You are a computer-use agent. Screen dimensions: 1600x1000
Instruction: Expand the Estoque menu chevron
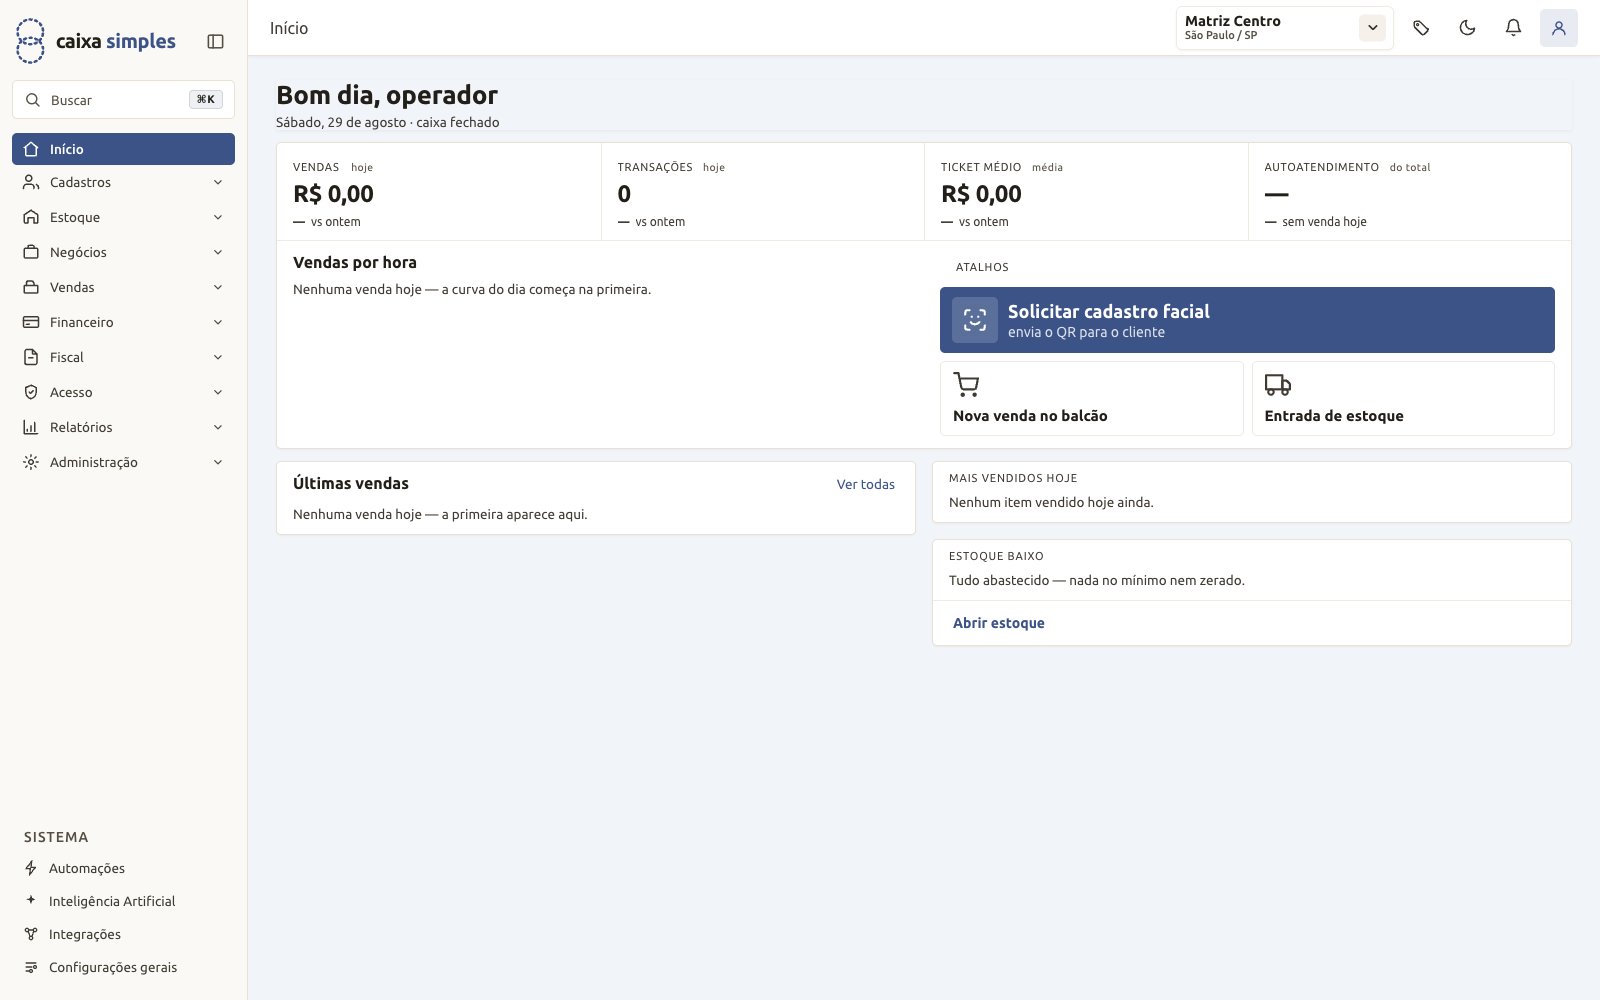pyautogui.click(x=218, y=217)
